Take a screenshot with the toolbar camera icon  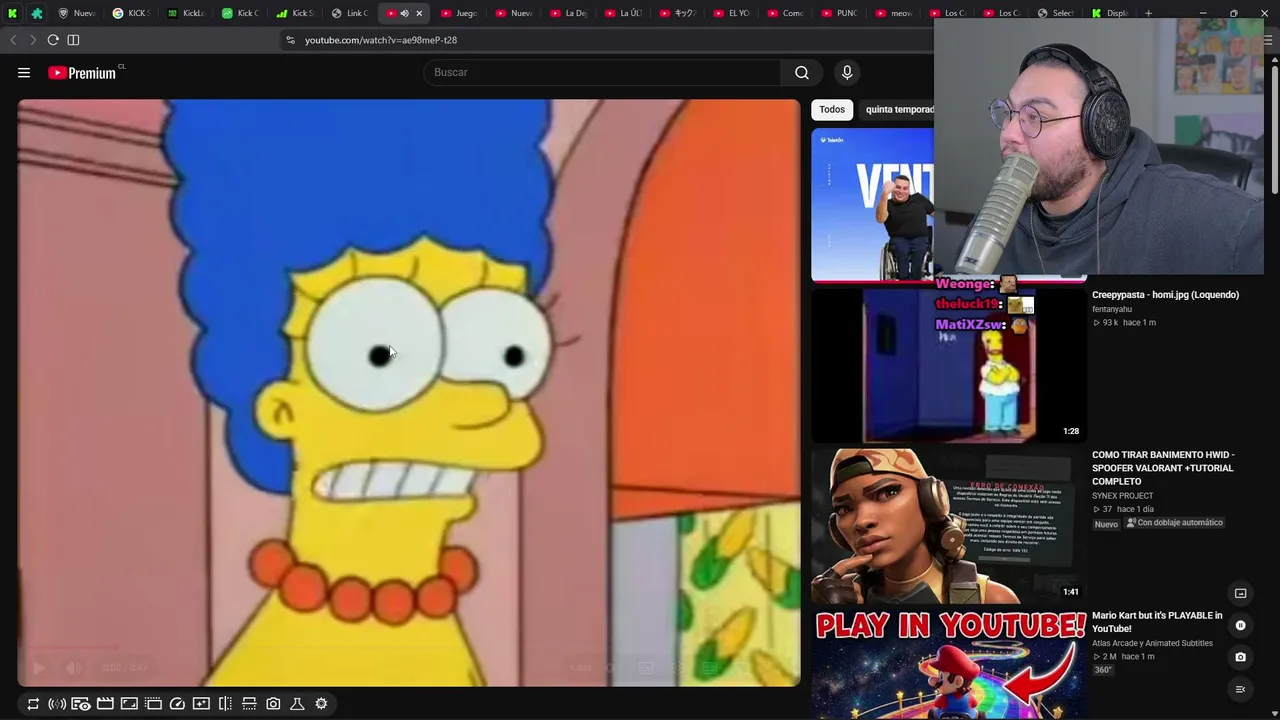(x=273, y=704)
